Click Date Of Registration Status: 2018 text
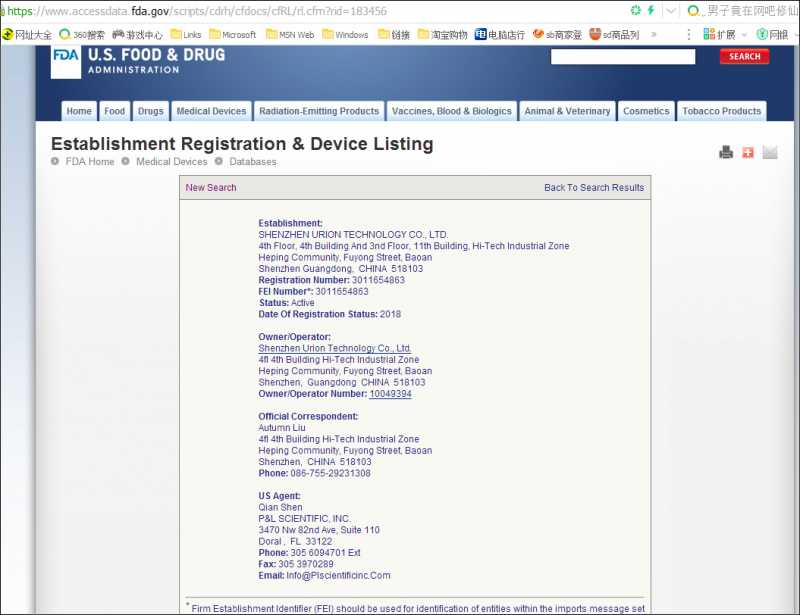 [330, 314]
